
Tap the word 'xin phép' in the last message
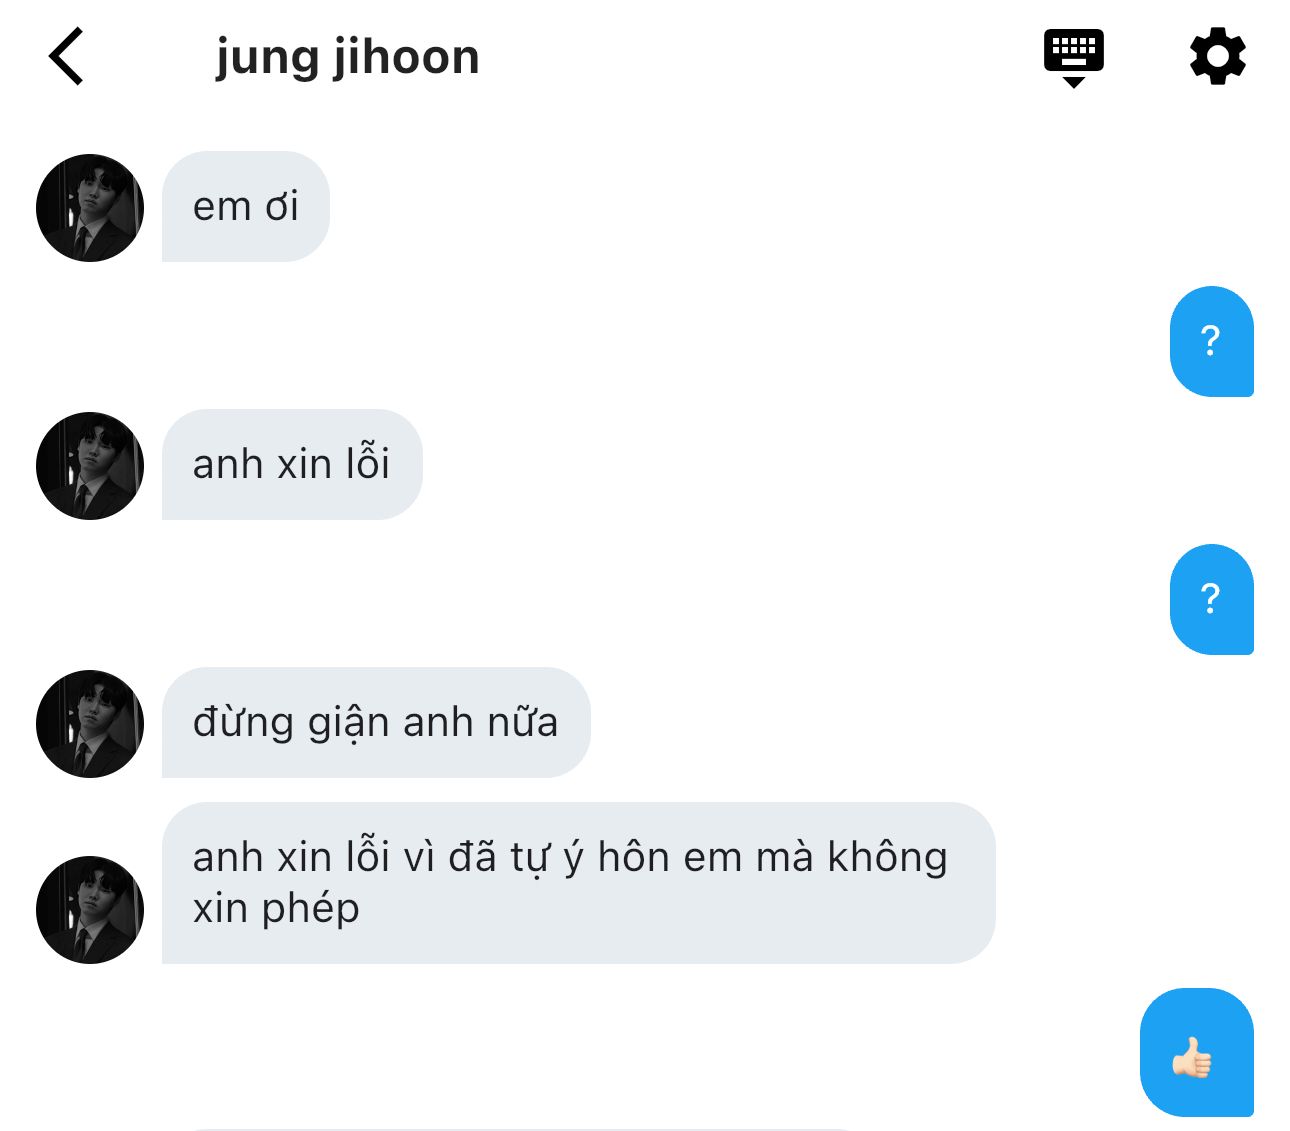276,910
